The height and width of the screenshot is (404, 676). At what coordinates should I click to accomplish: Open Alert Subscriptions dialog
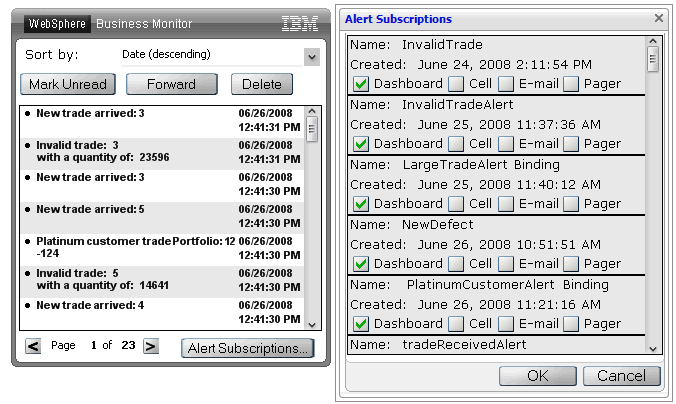point(248,348)
